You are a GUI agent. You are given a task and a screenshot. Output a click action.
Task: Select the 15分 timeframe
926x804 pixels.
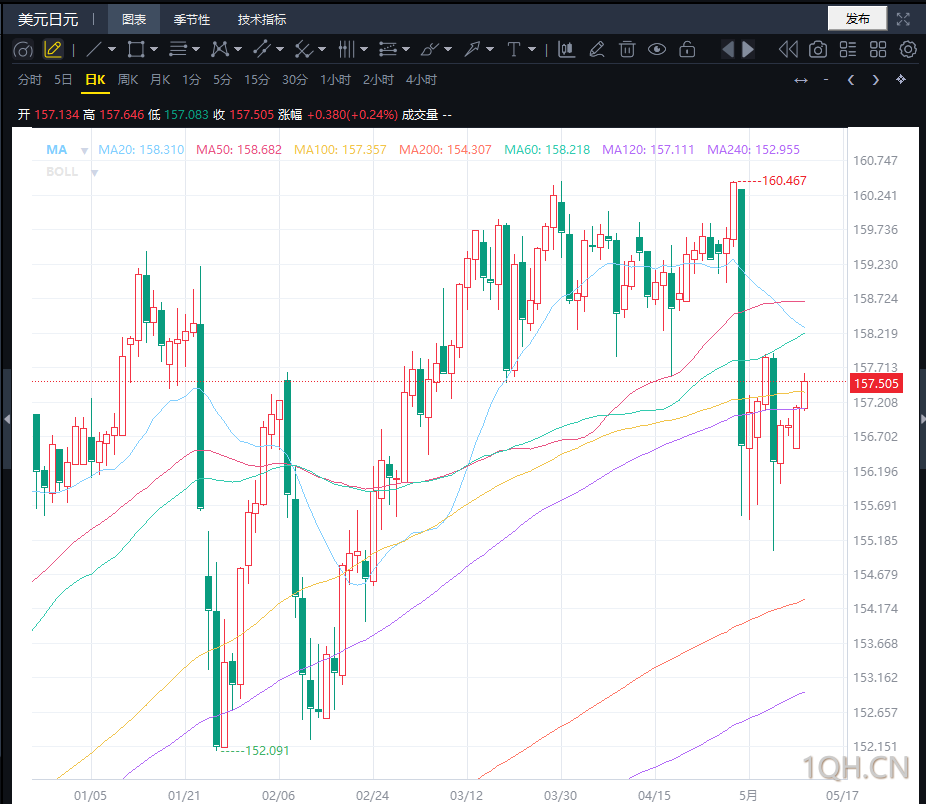coord(257,80)
